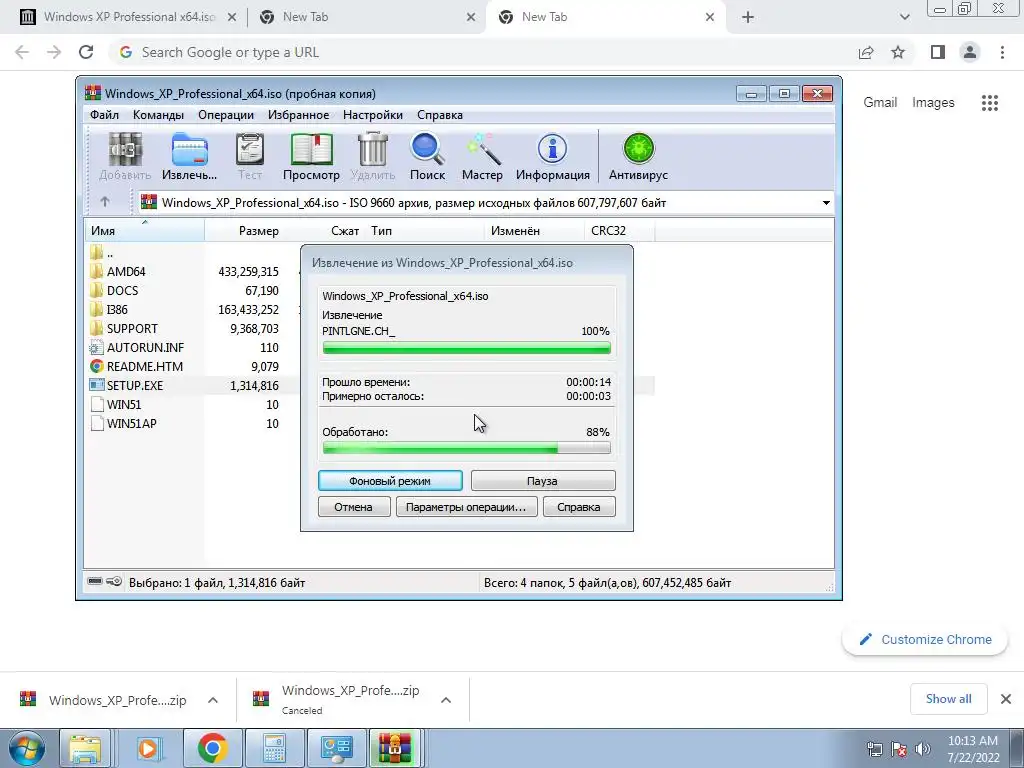Screen dimensions: 1024x768
Task: Sort by the CRC32 column header
Action: click(619, 231)
